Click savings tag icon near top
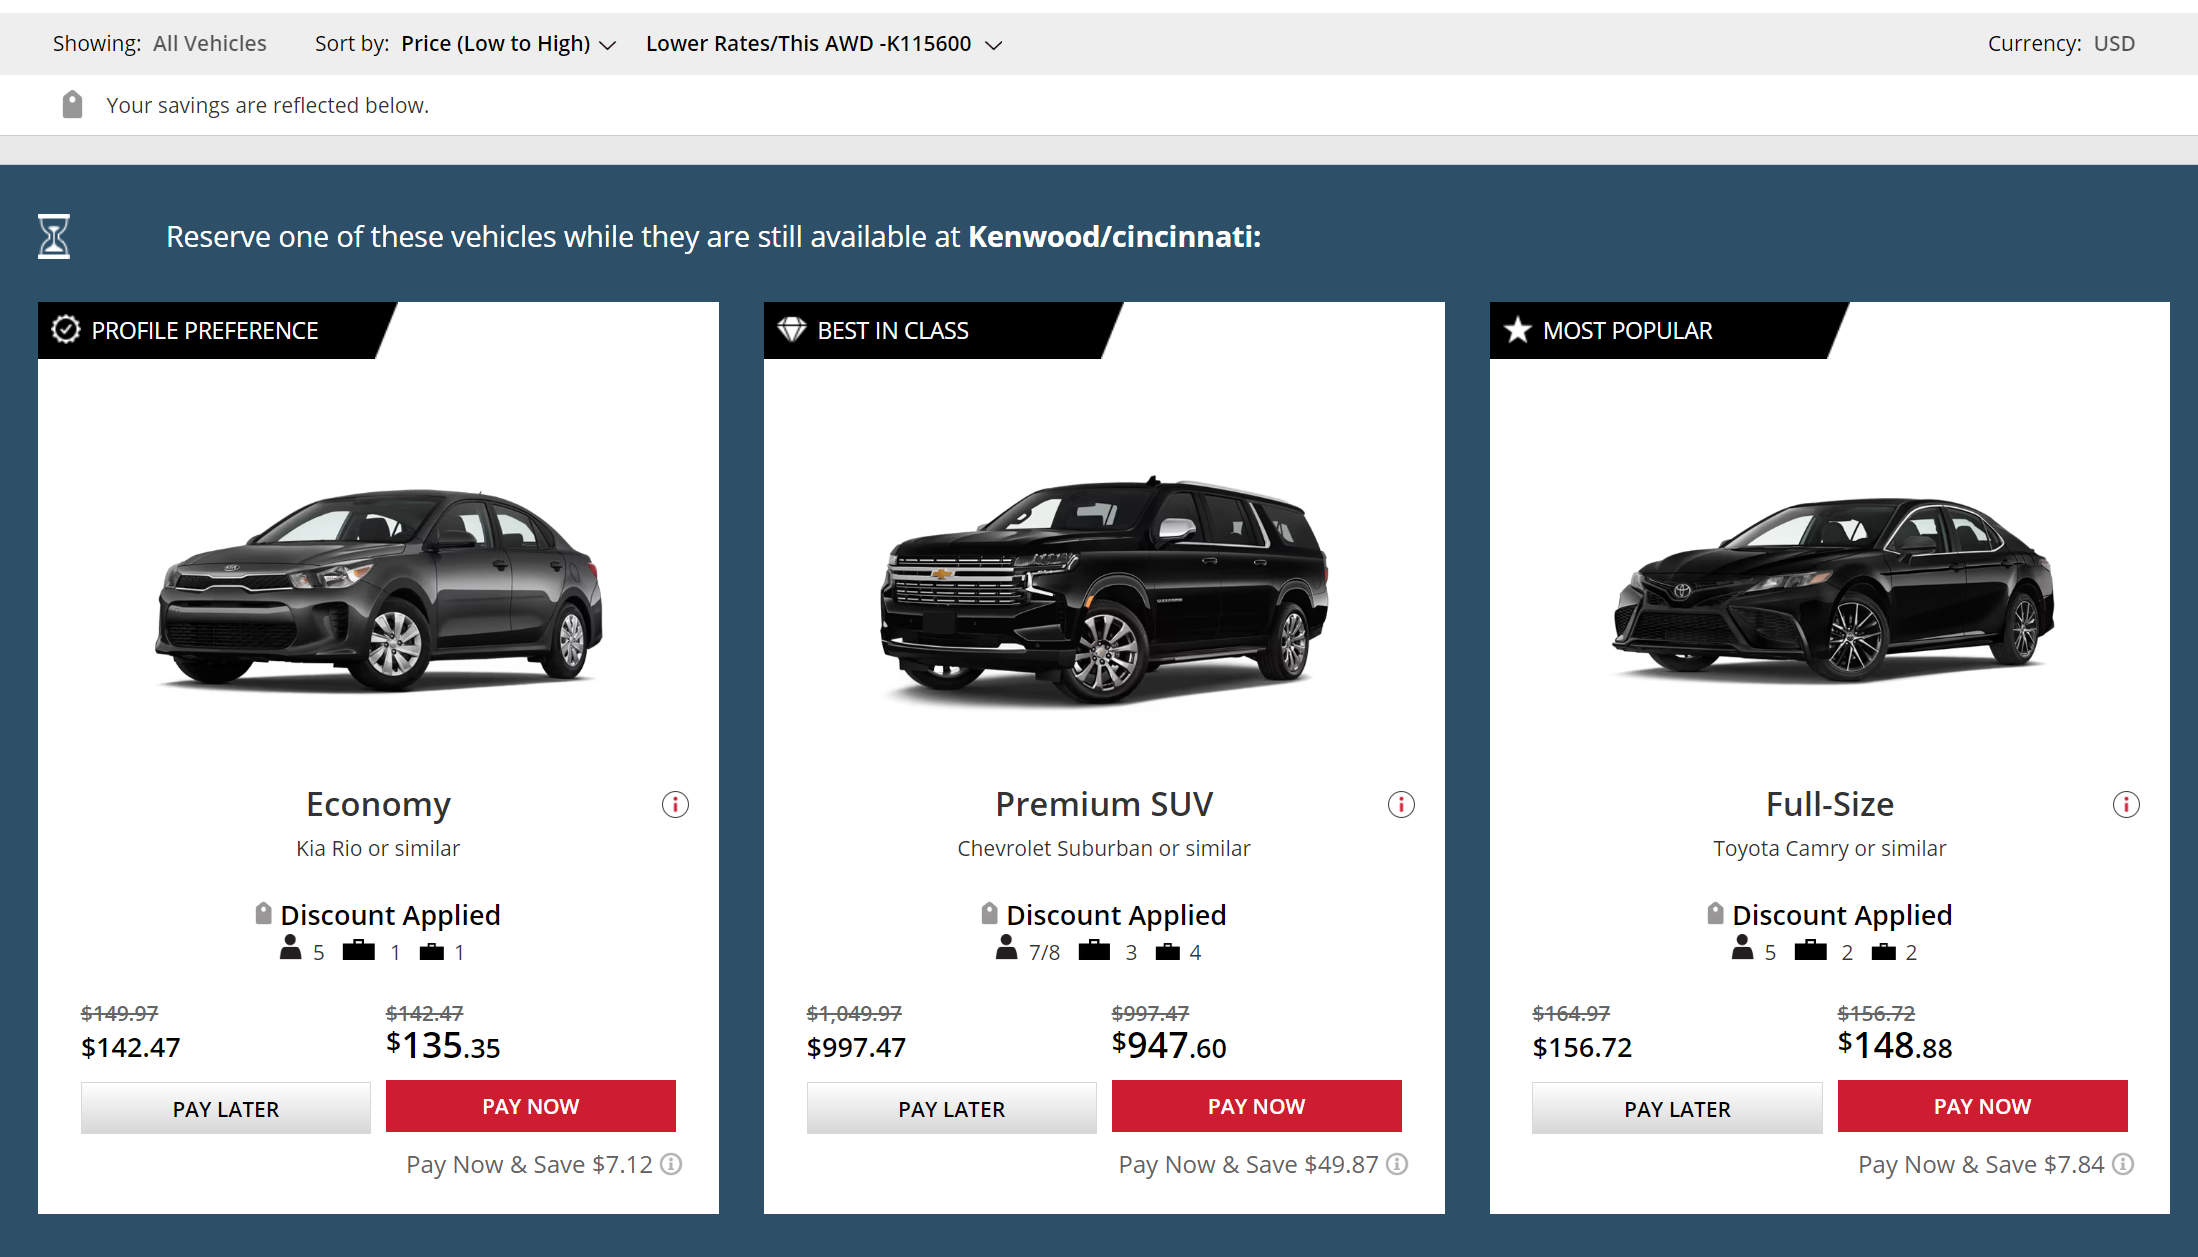 point(72,105)
